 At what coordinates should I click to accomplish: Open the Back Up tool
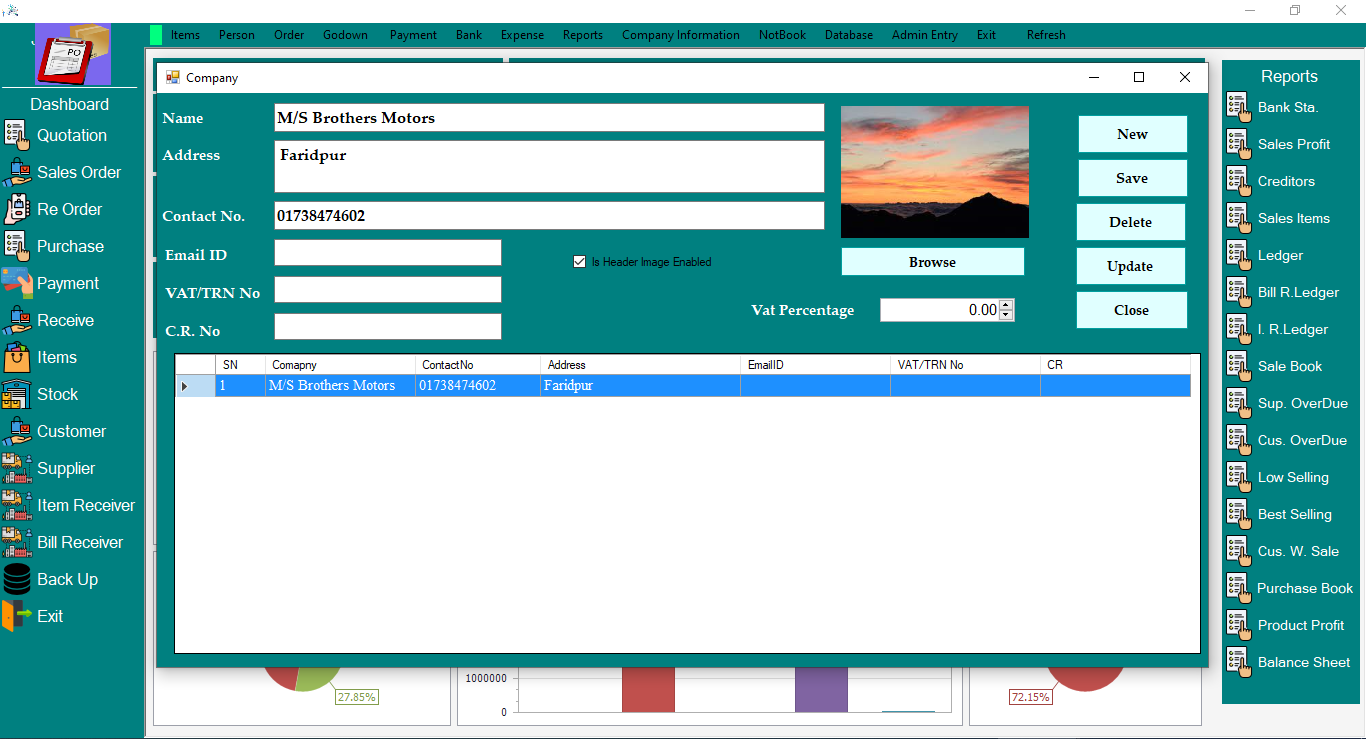[x=68, y=579]
